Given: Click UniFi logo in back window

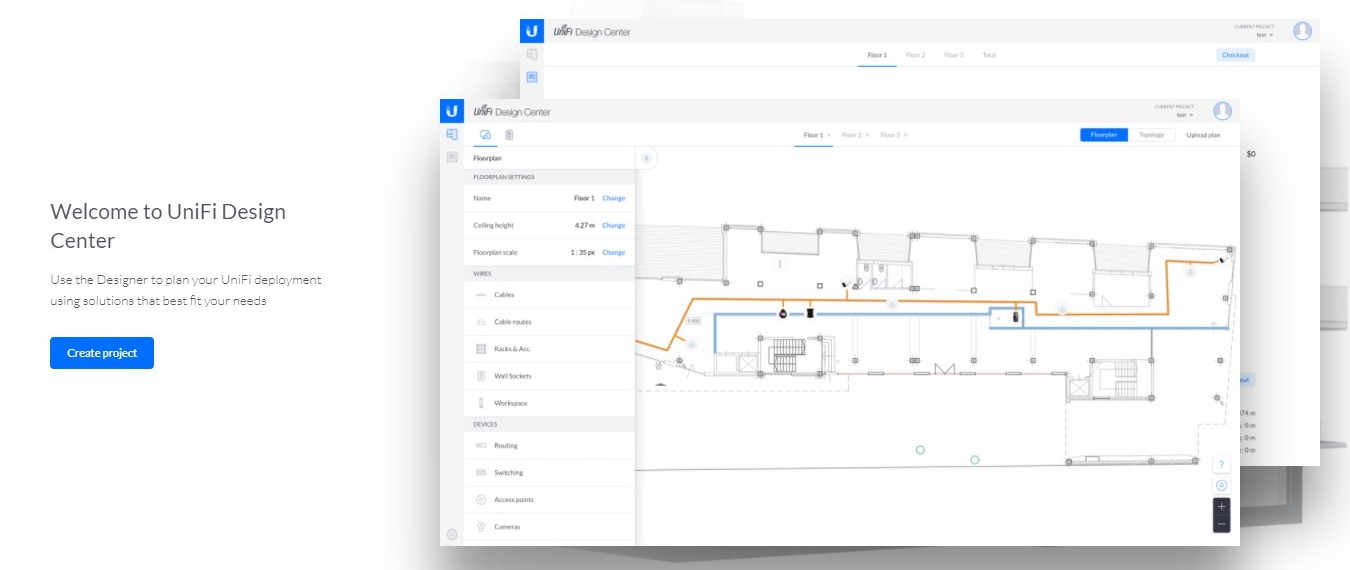Looking at the screenshot, I should point(532,31).
